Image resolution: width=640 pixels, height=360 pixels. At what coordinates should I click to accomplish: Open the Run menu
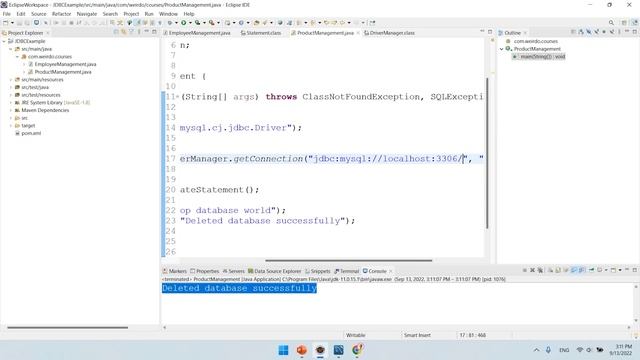tap(149, 13)
